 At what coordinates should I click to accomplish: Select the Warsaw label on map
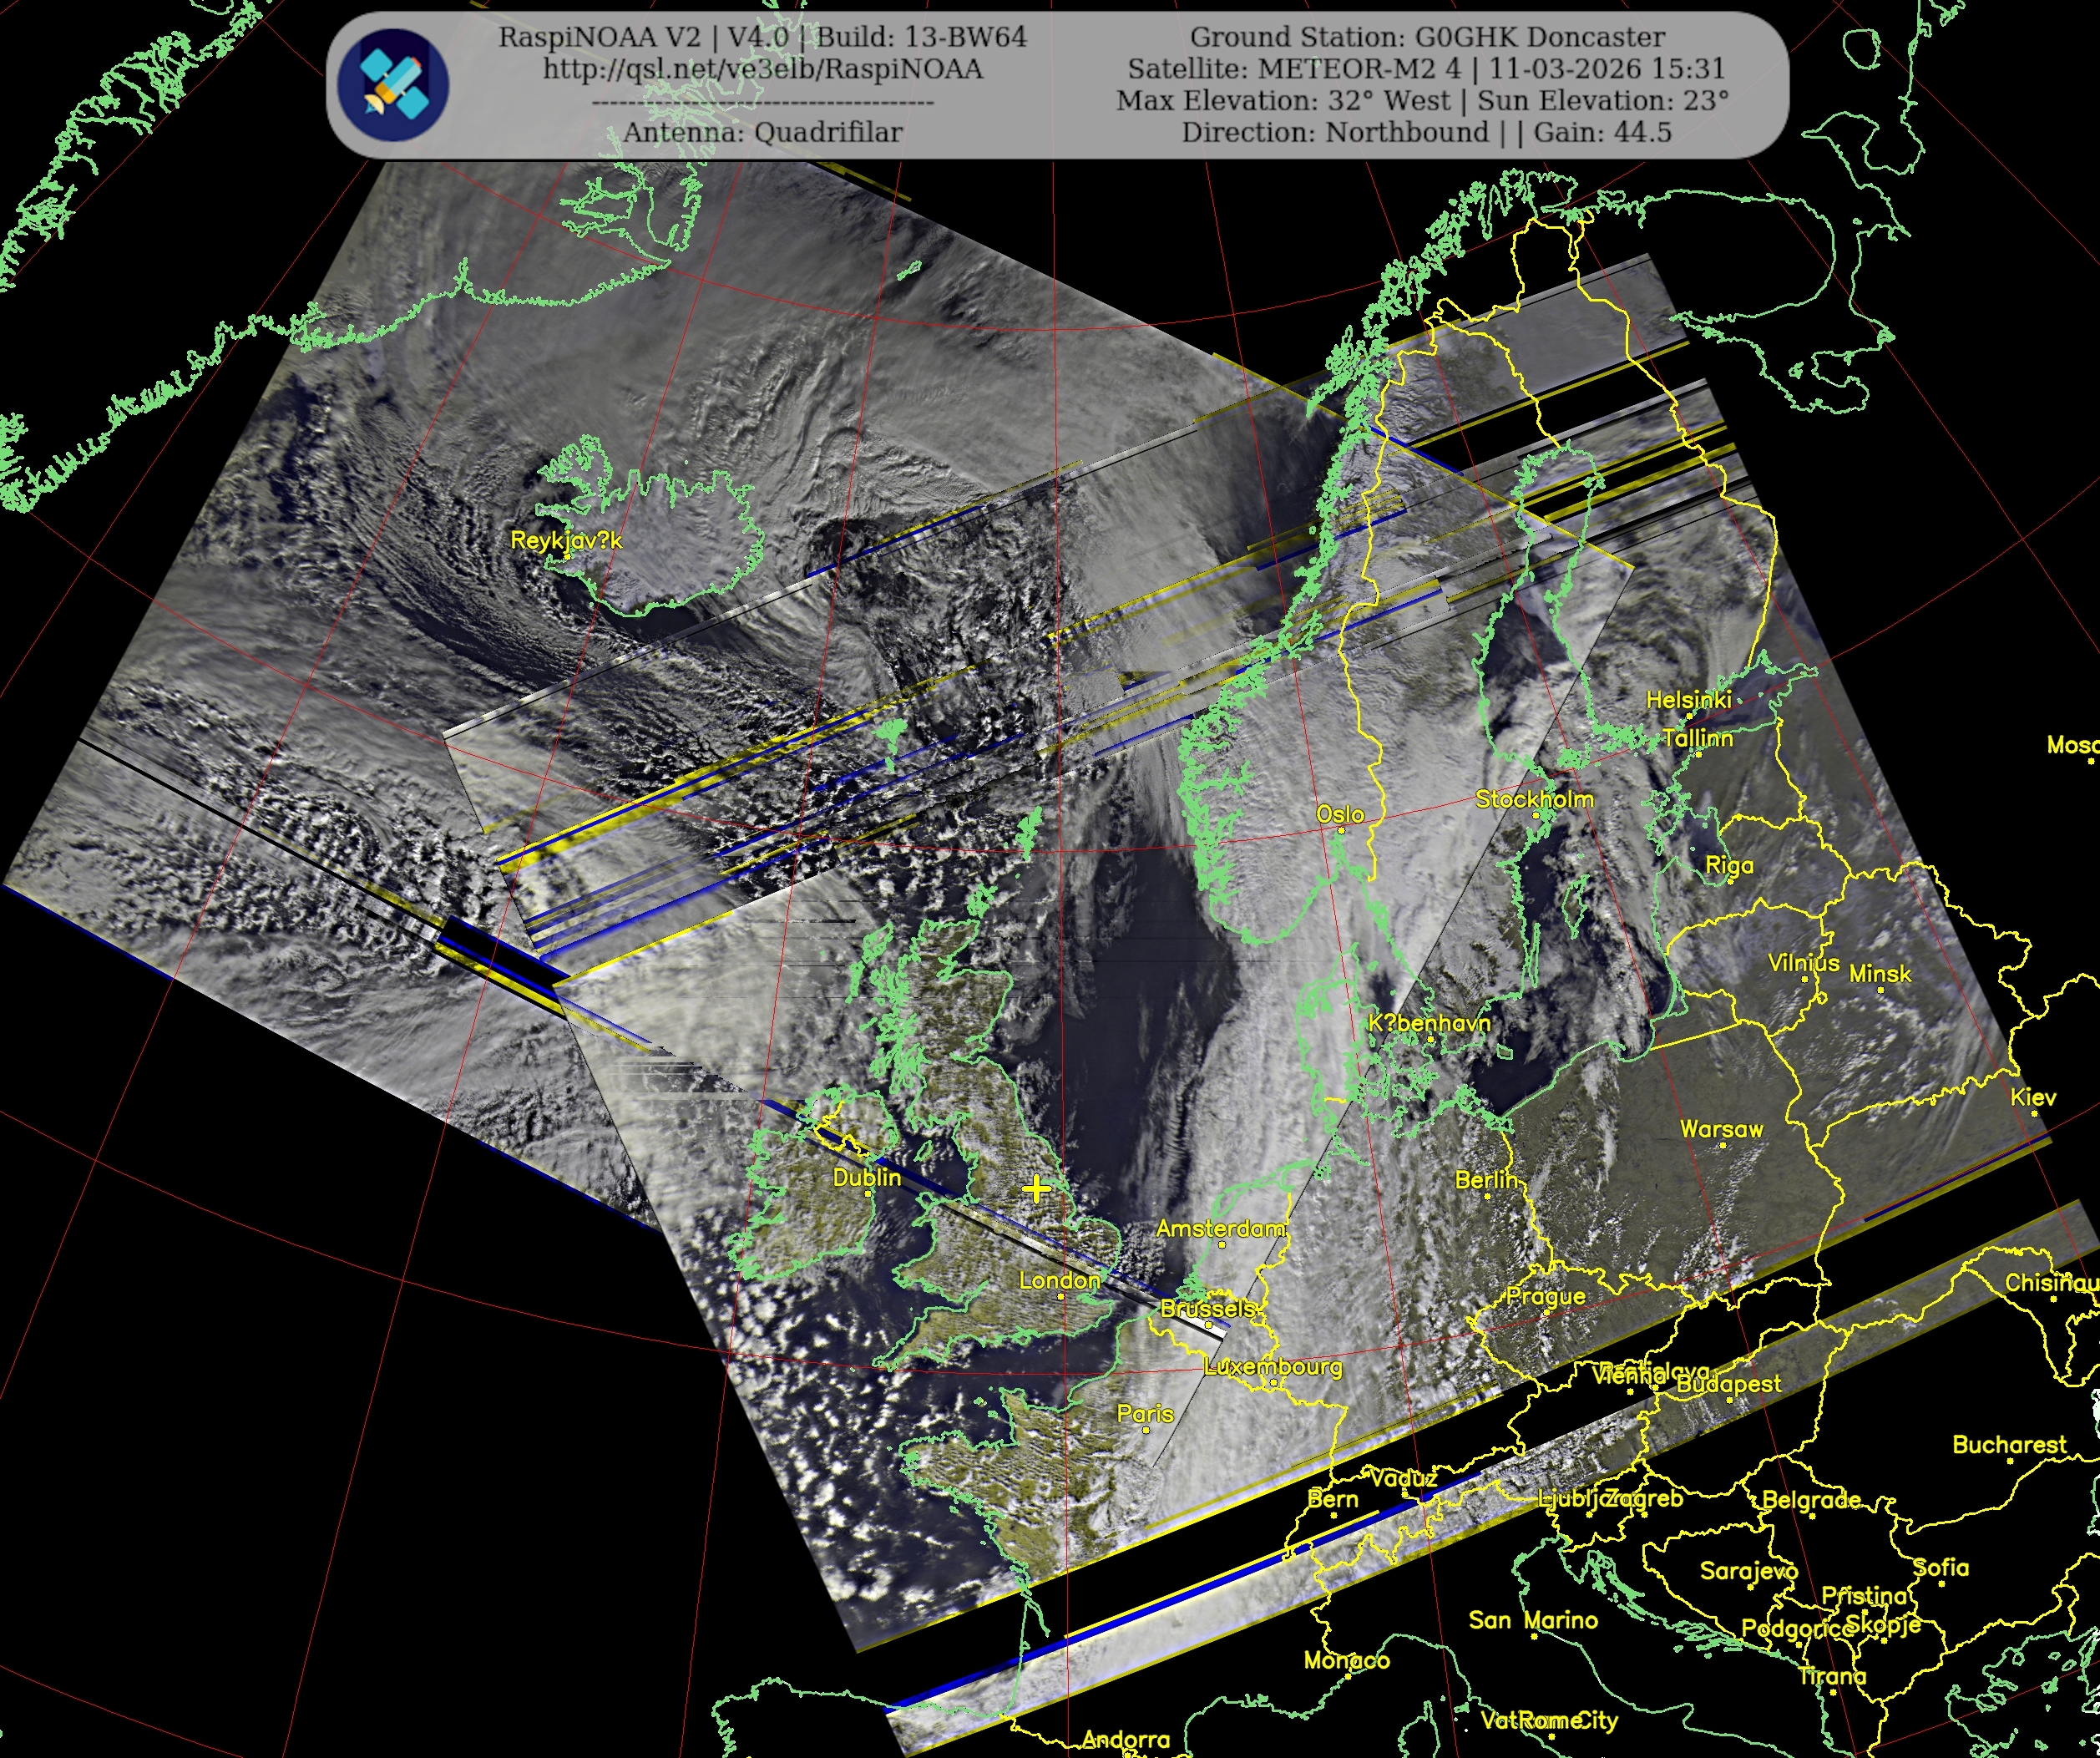pos(1721,1129)
